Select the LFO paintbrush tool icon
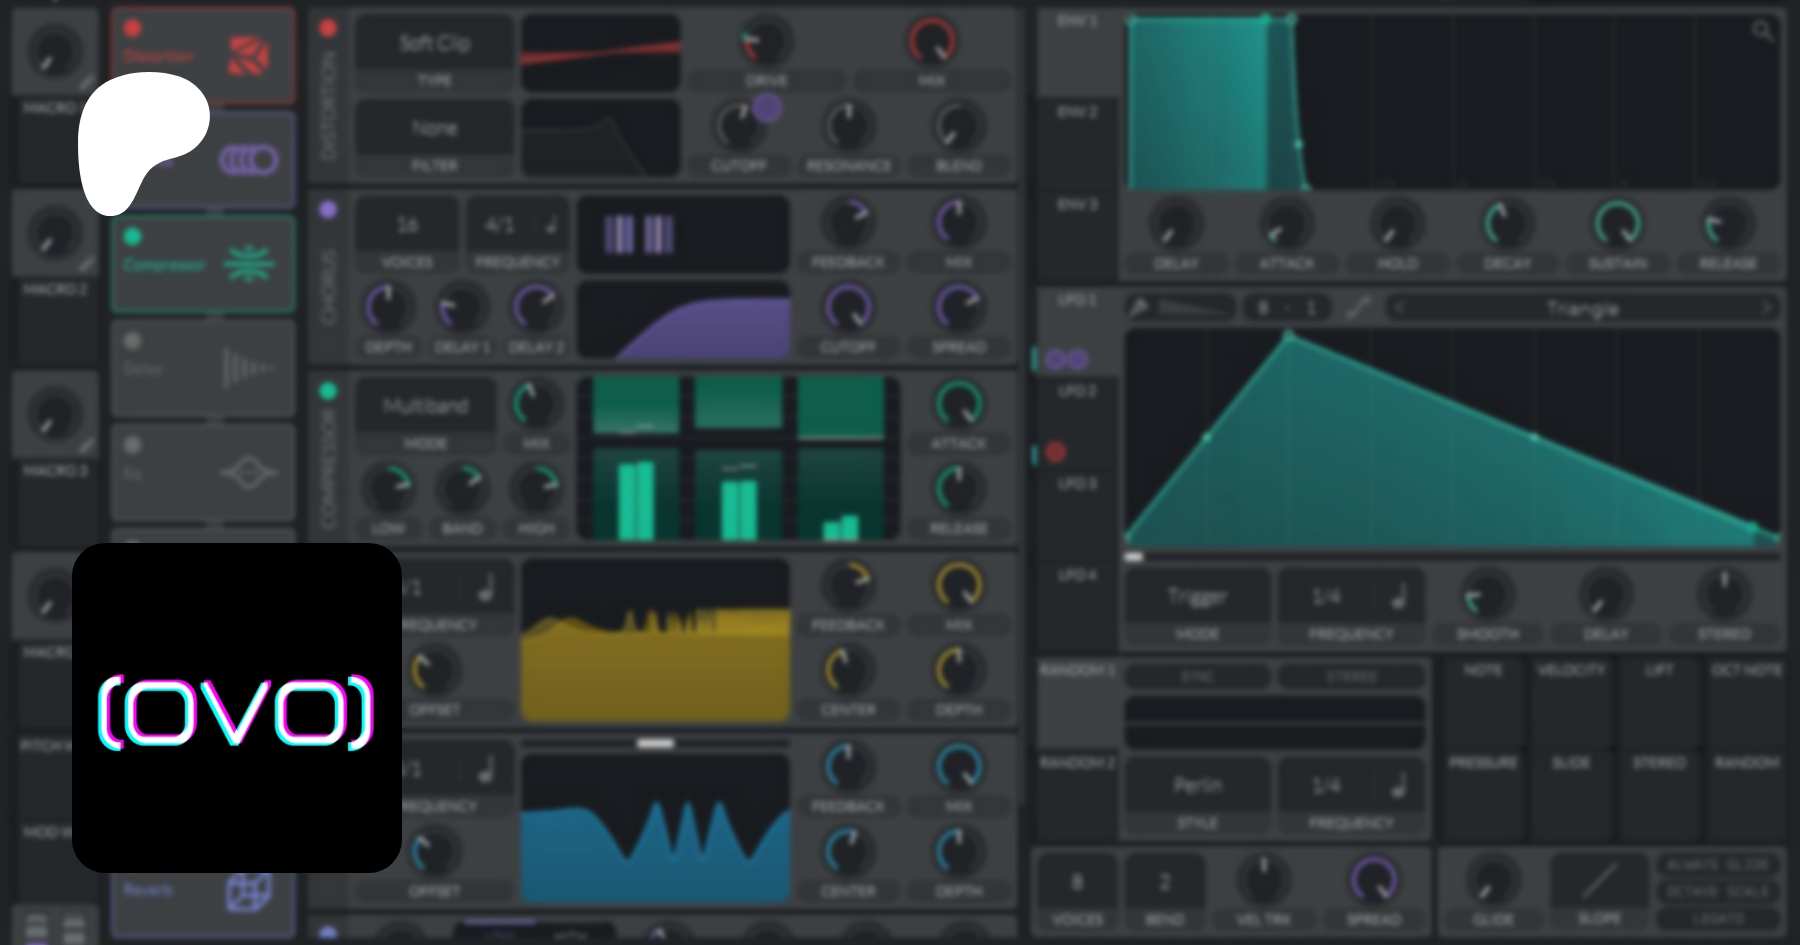The height and width of the screenshot is (945, 1800). (1139, 308)
